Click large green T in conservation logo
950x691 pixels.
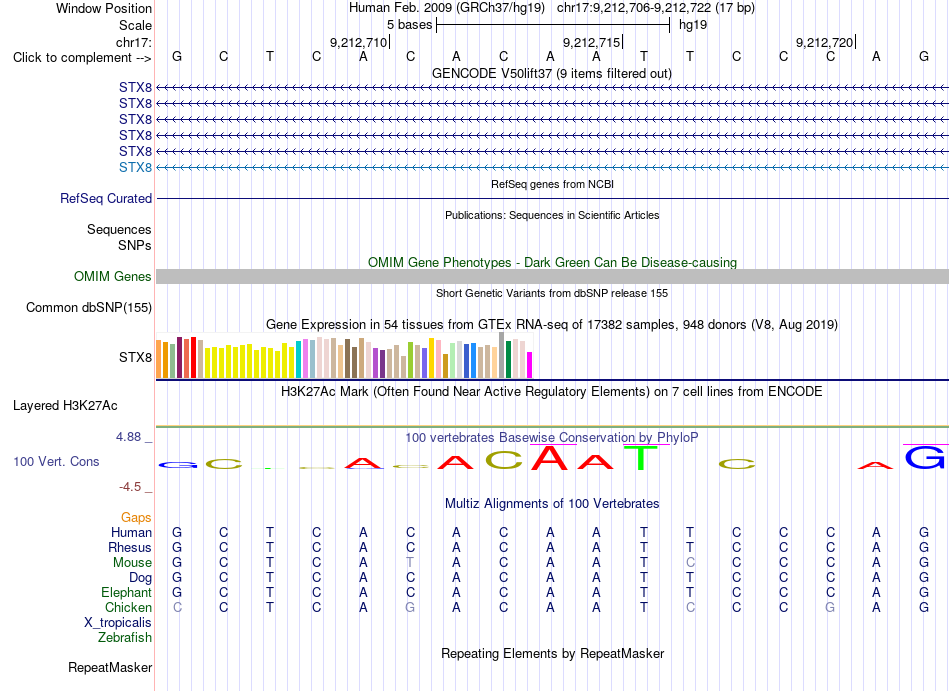click(x=641, y=458)
